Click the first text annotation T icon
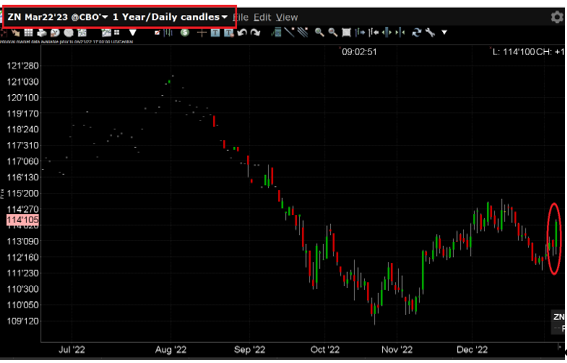This screenshot has height=363, width=567. [215, 33]
